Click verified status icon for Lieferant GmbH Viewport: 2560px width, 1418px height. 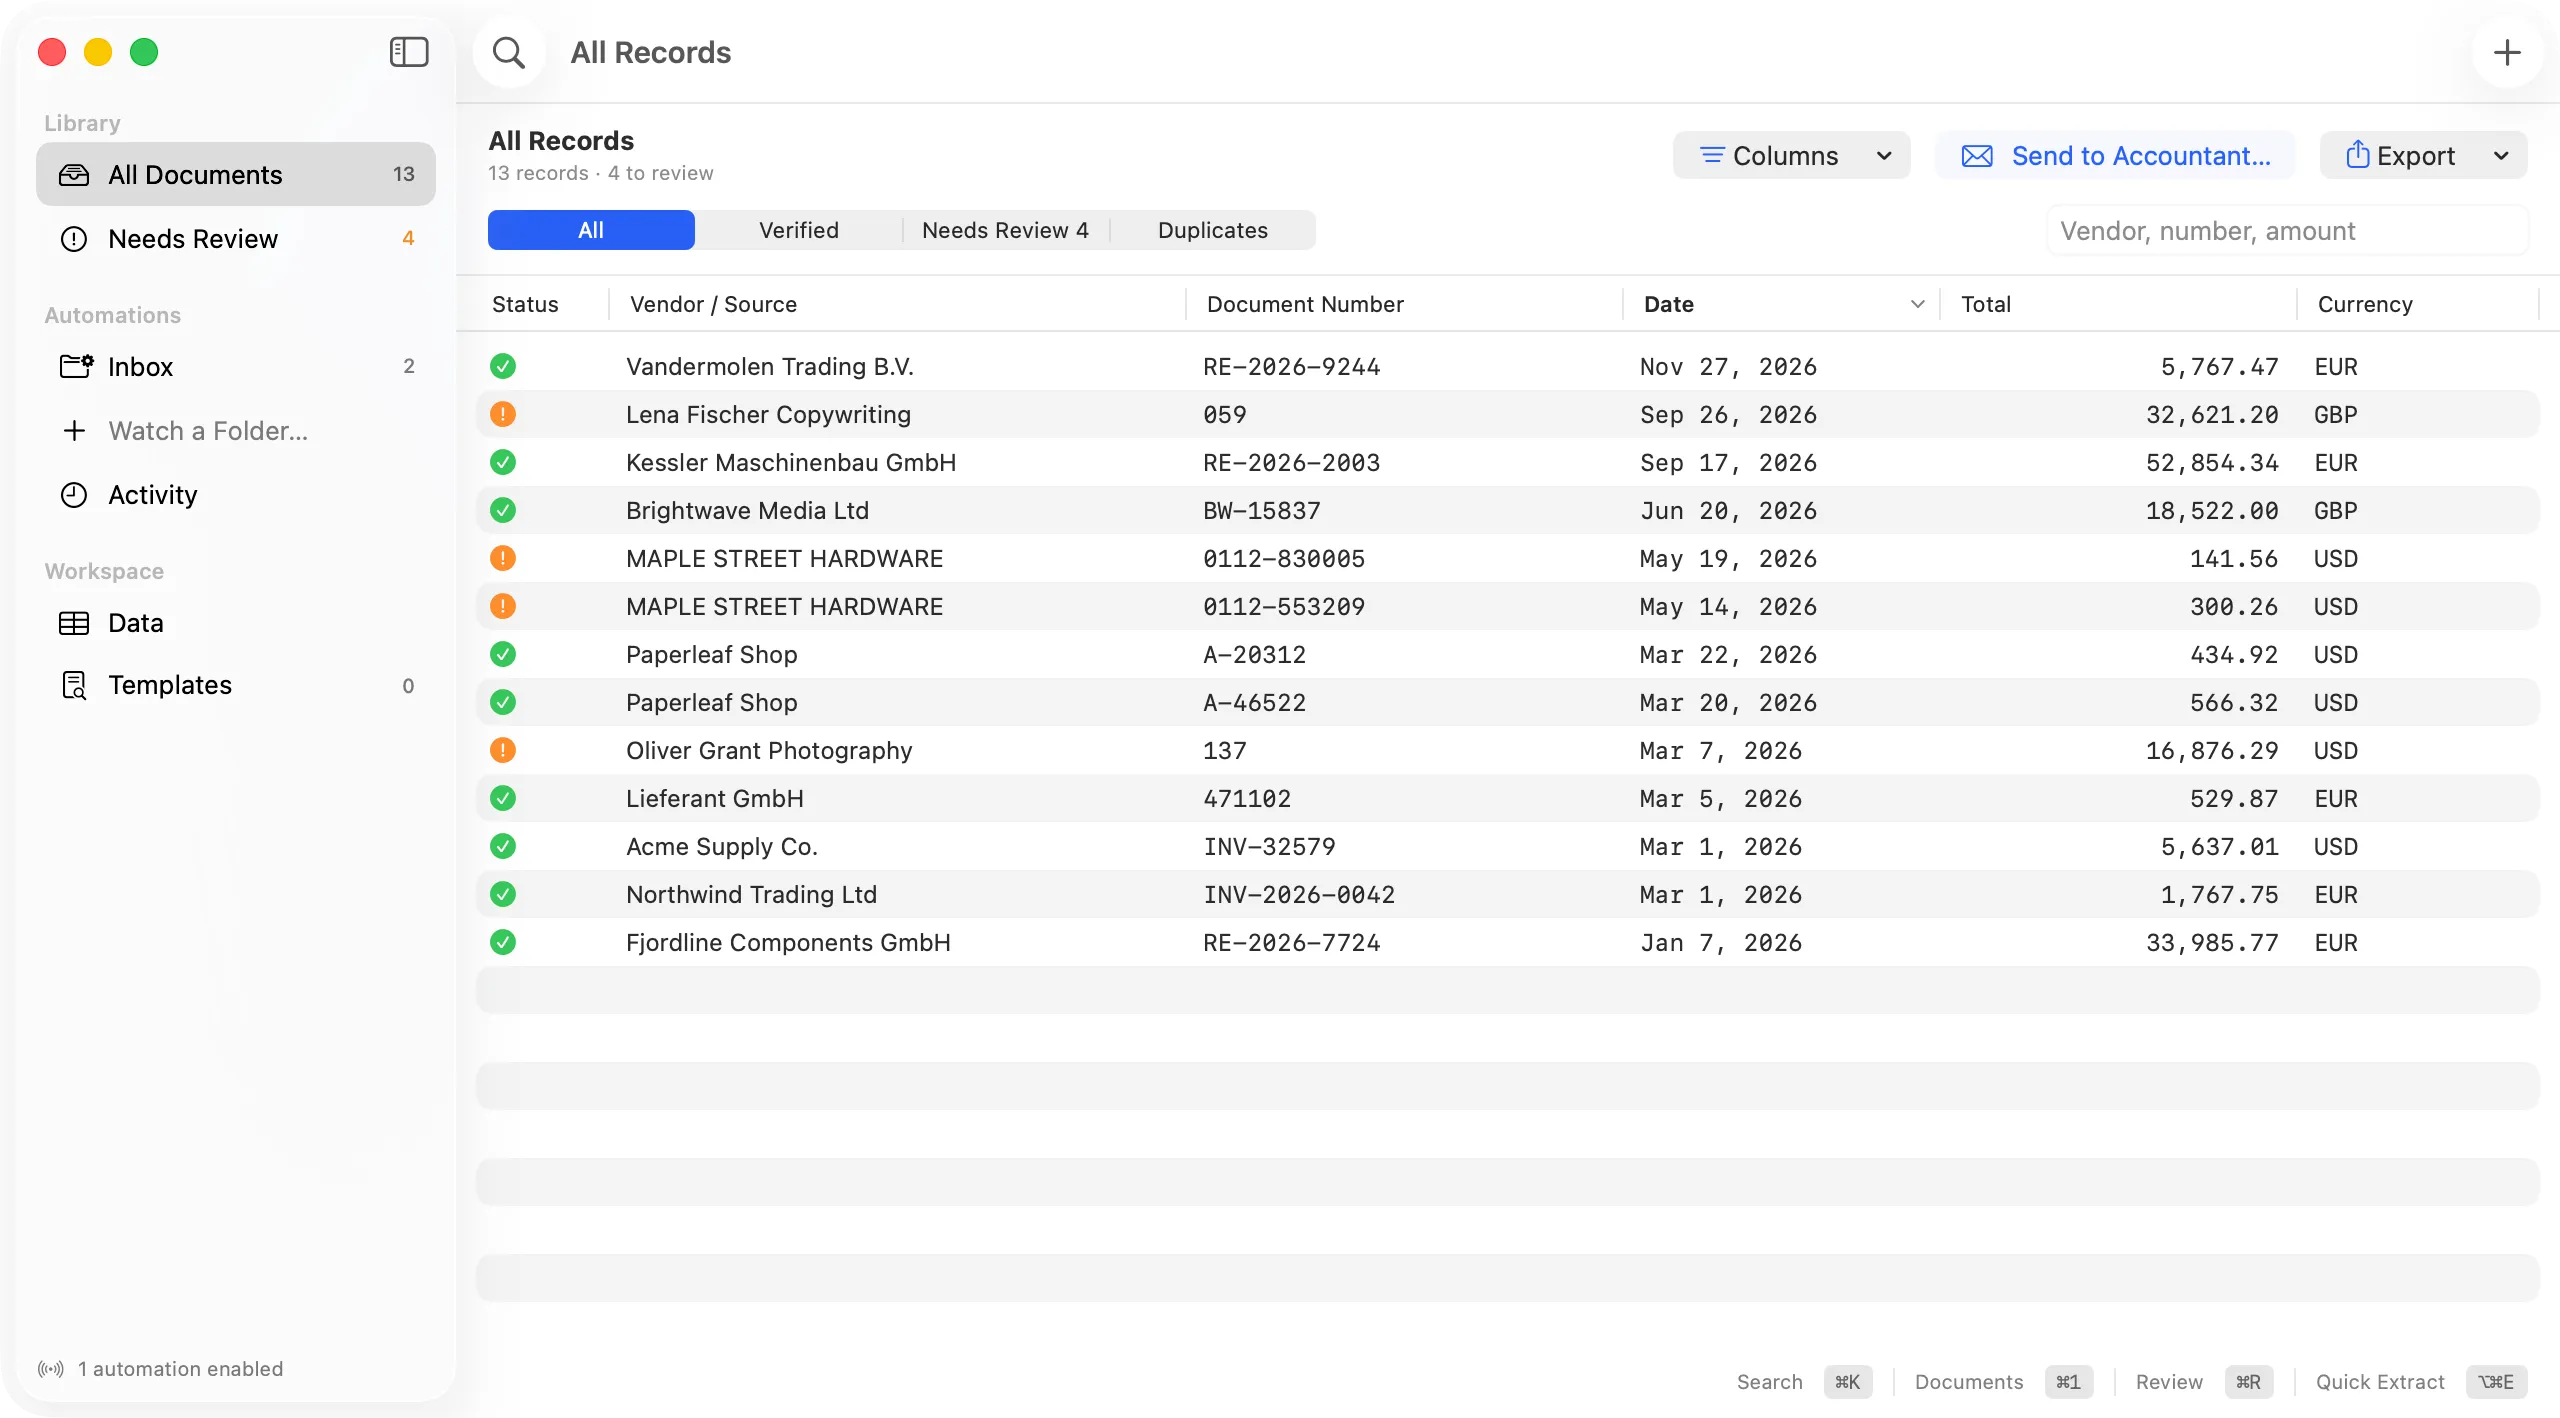(503, 798)
